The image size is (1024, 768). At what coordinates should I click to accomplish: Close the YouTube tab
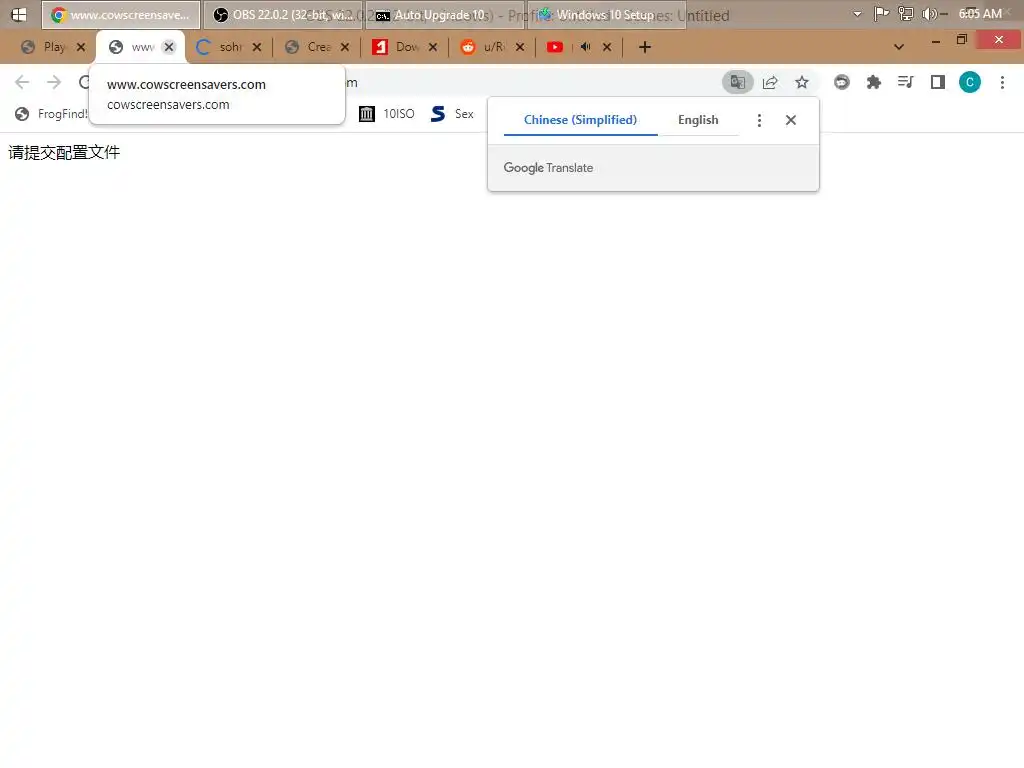click(607, 47)
